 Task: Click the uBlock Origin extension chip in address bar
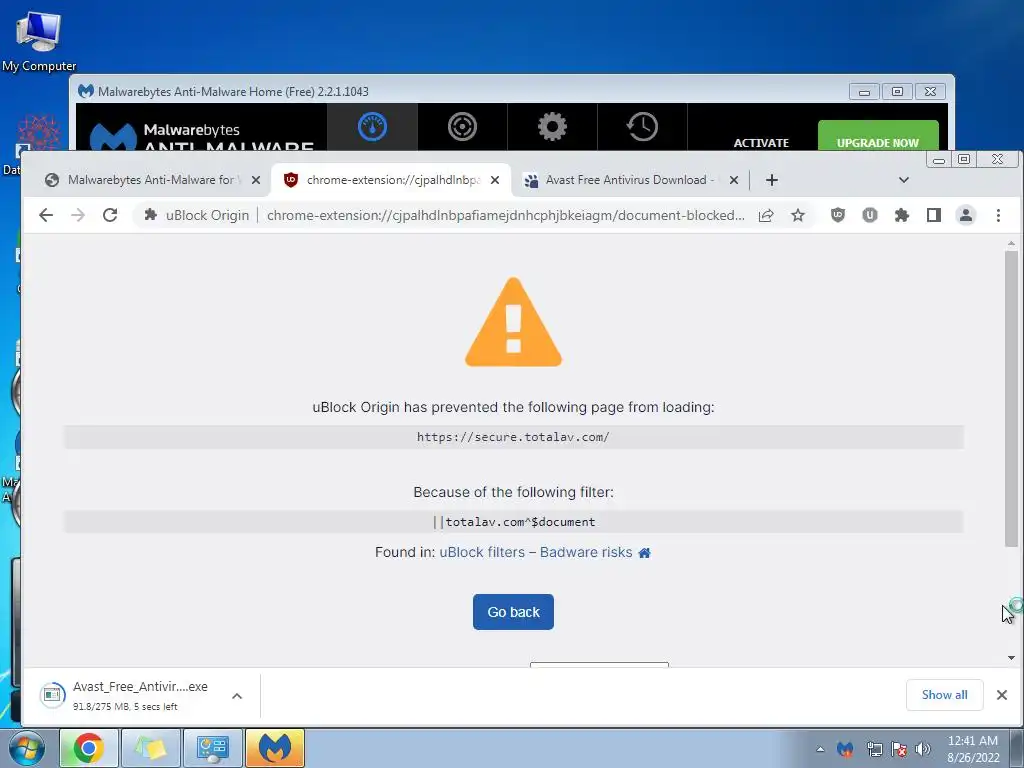[x=197, y=215]
